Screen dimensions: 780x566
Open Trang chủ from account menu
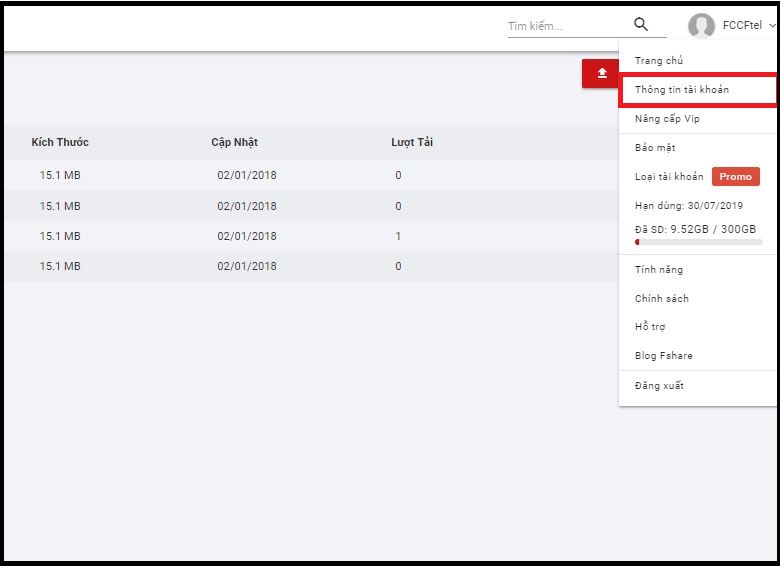coord(658,61)
